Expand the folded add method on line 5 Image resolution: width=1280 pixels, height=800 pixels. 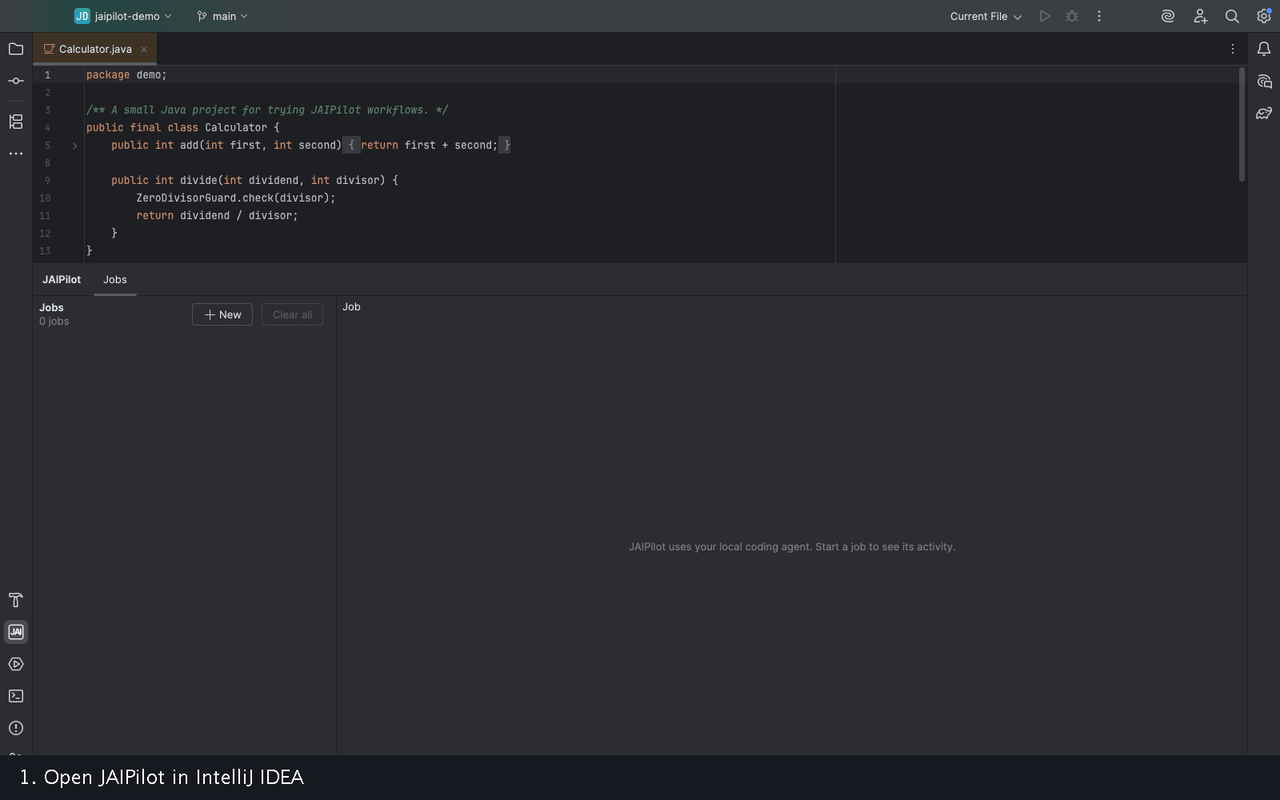tap(75, 146)
